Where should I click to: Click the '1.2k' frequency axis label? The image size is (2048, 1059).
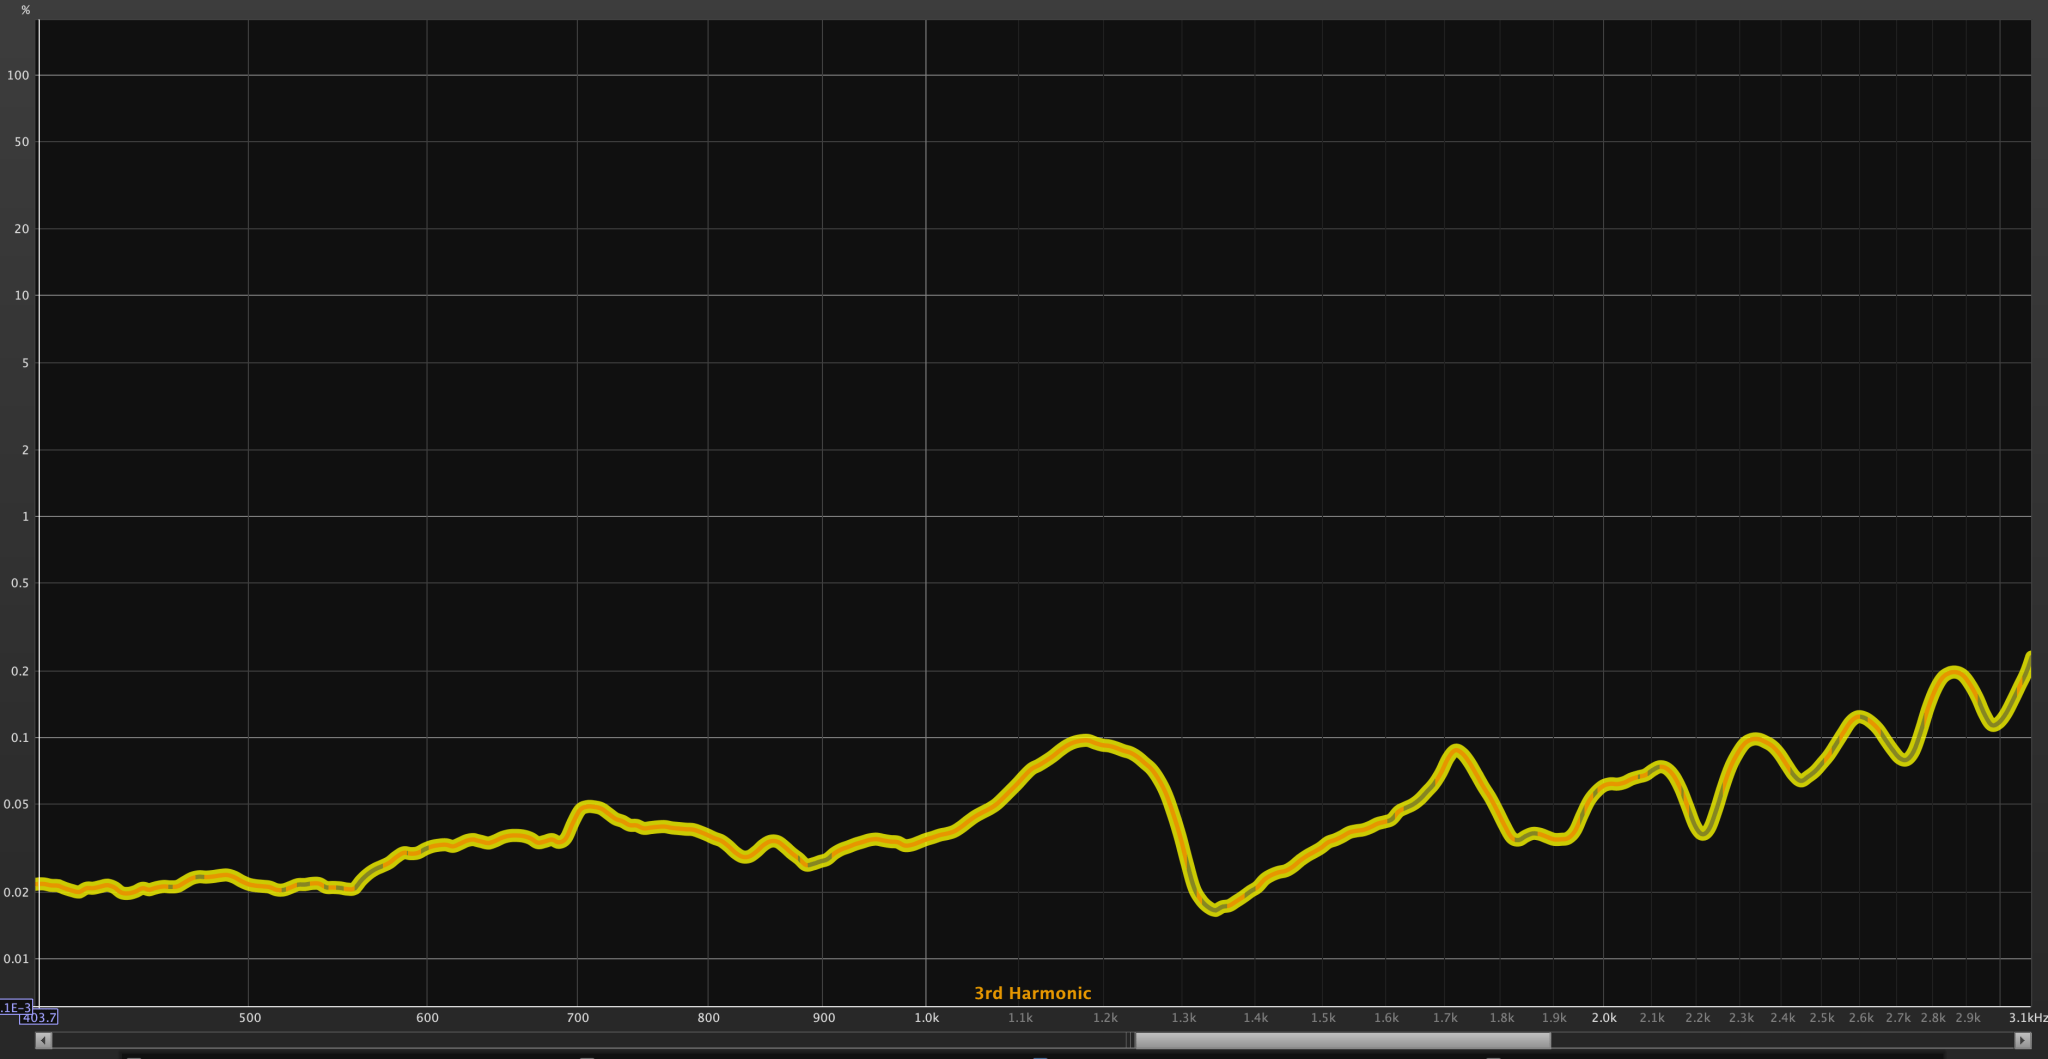click(1105, 1018)
